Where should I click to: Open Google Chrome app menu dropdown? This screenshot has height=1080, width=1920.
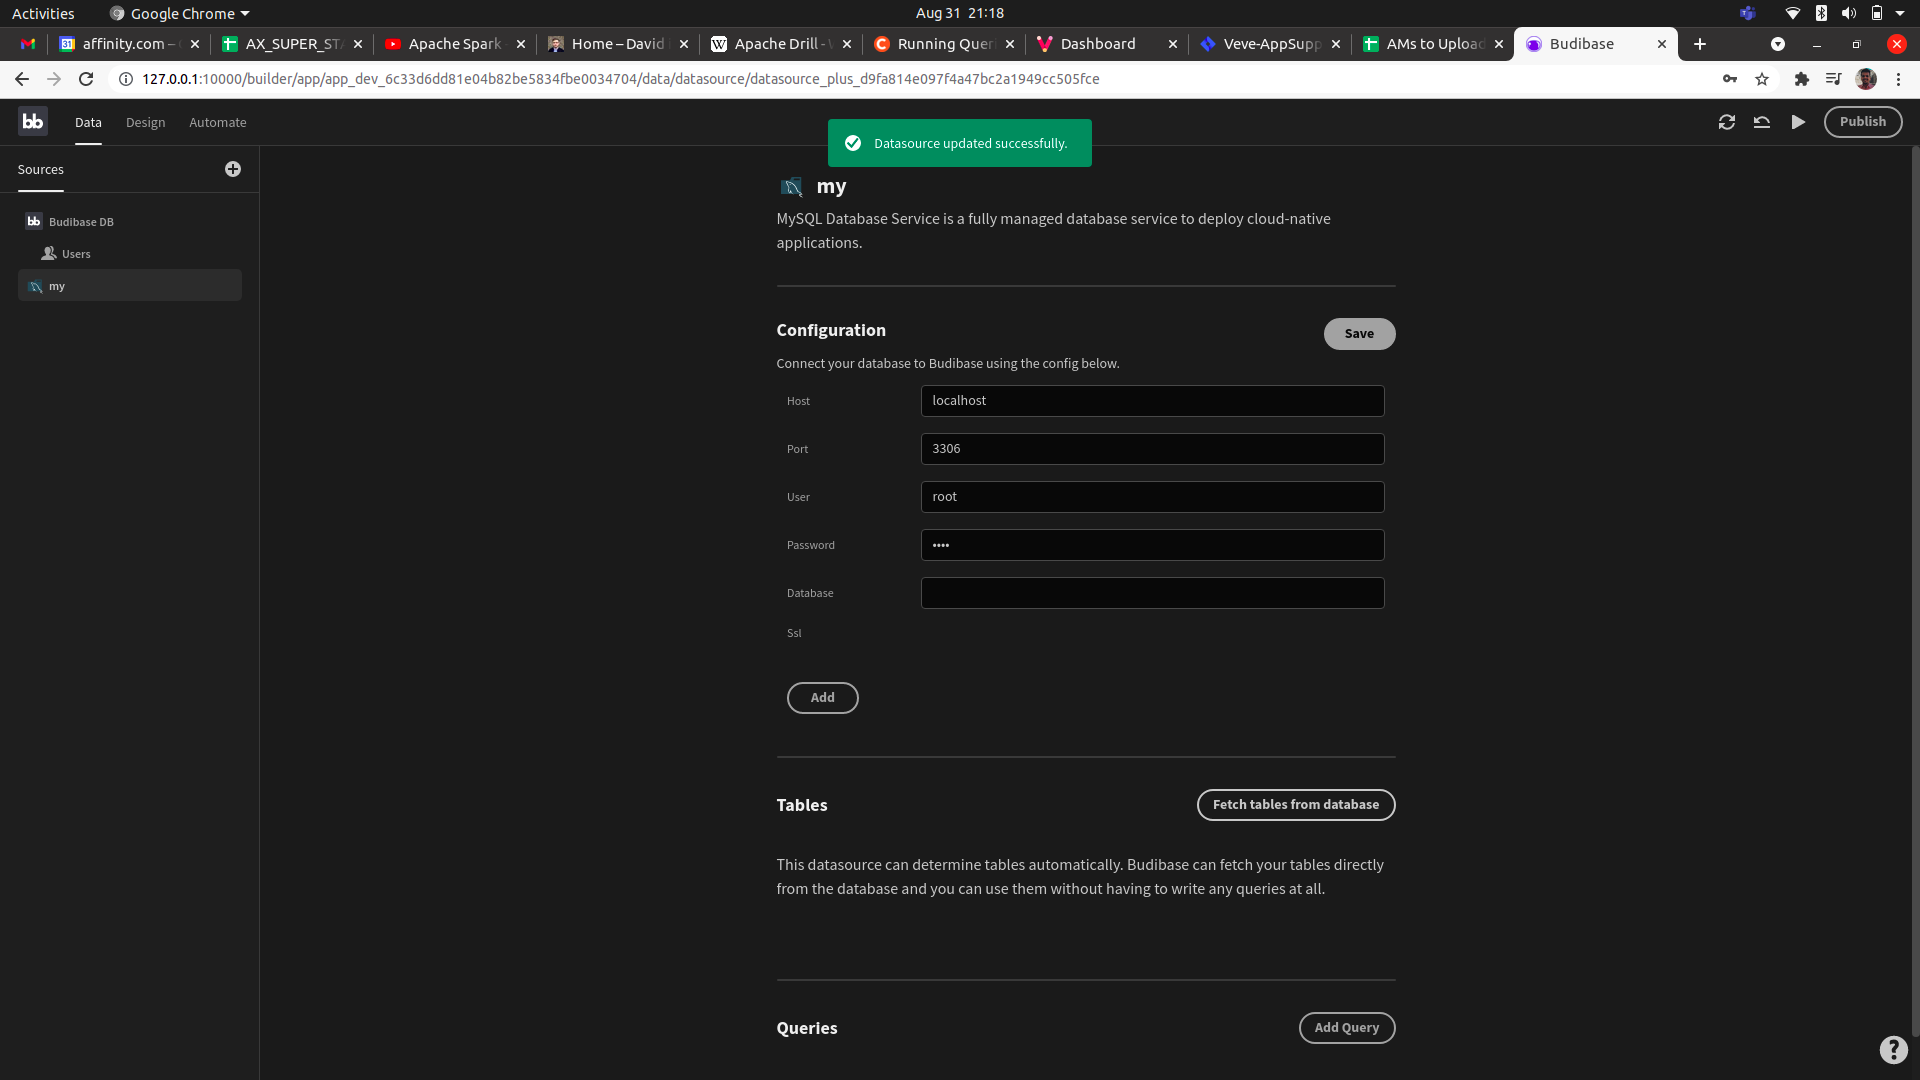[182, 13]
